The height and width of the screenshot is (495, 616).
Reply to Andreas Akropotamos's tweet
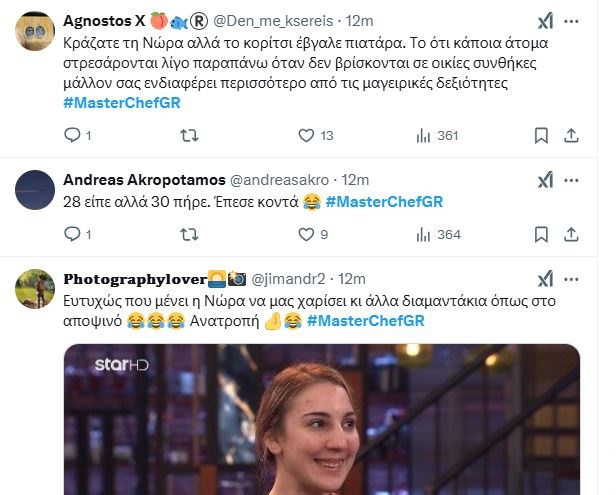[71, 234]
